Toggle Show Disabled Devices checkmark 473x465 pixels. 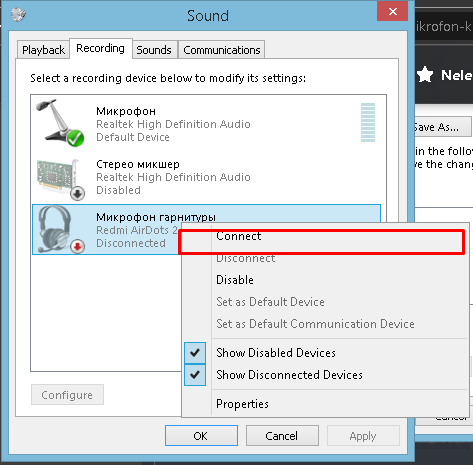195,353
